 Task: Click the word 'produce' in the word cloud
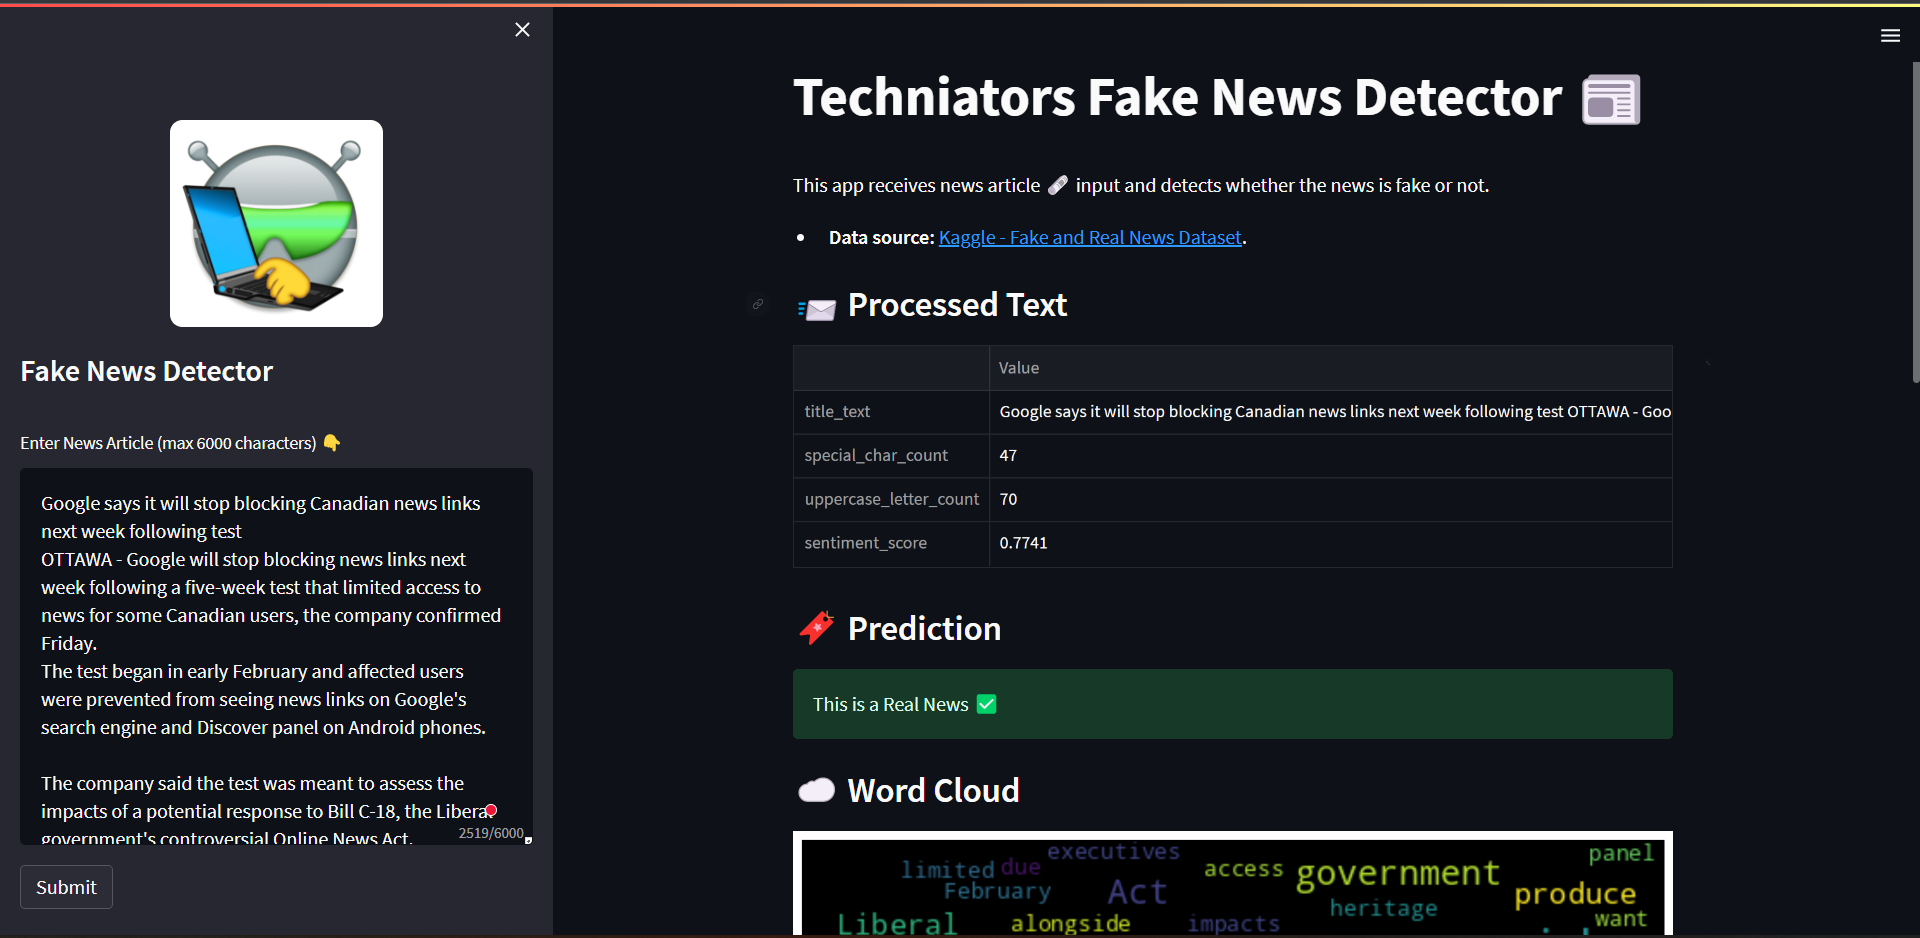1575,894
